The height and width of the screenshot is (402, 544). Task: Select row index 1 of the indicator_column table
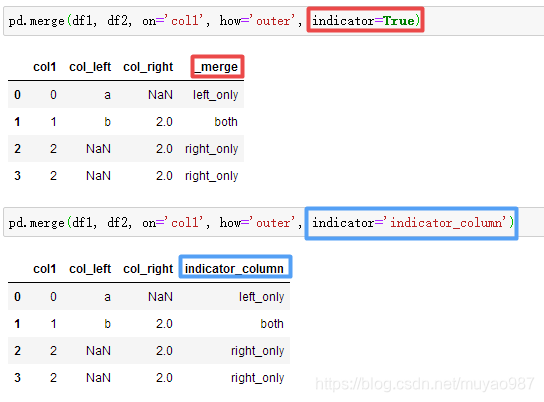[x=17, y=324]
